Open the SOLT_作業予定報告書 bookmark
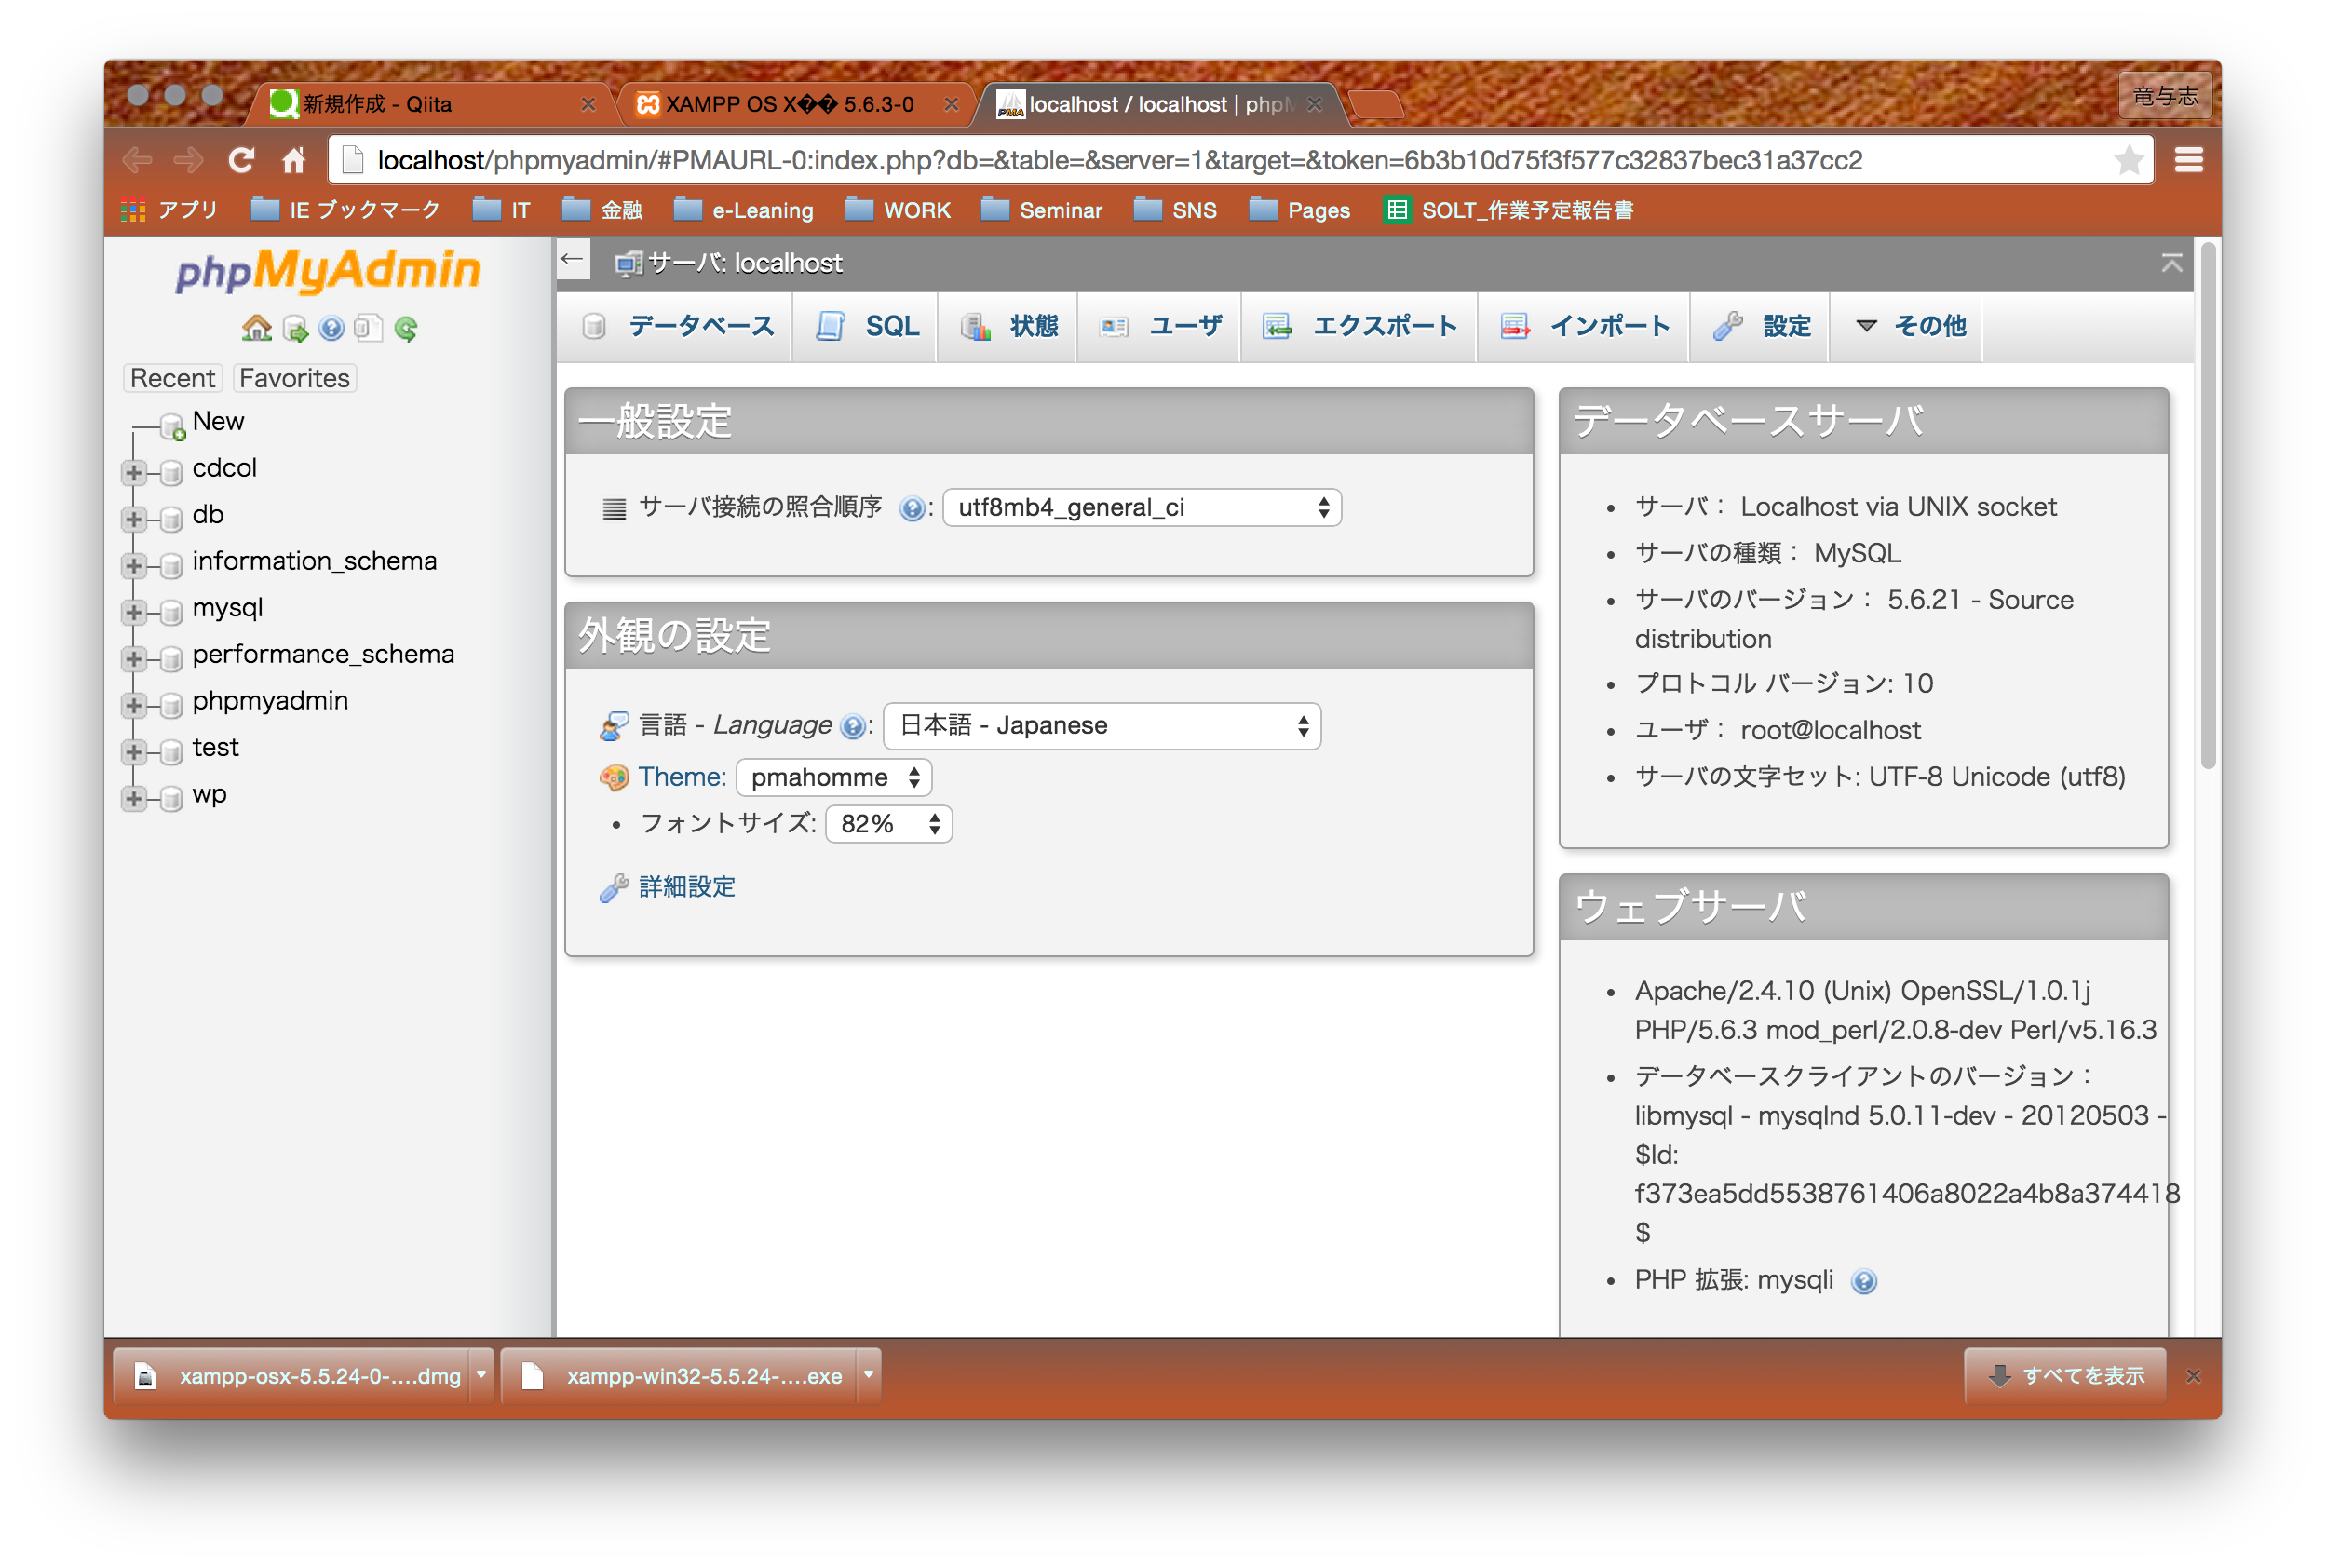Viewport: 2326px width, 1568px height. (x=1510, y=210)
